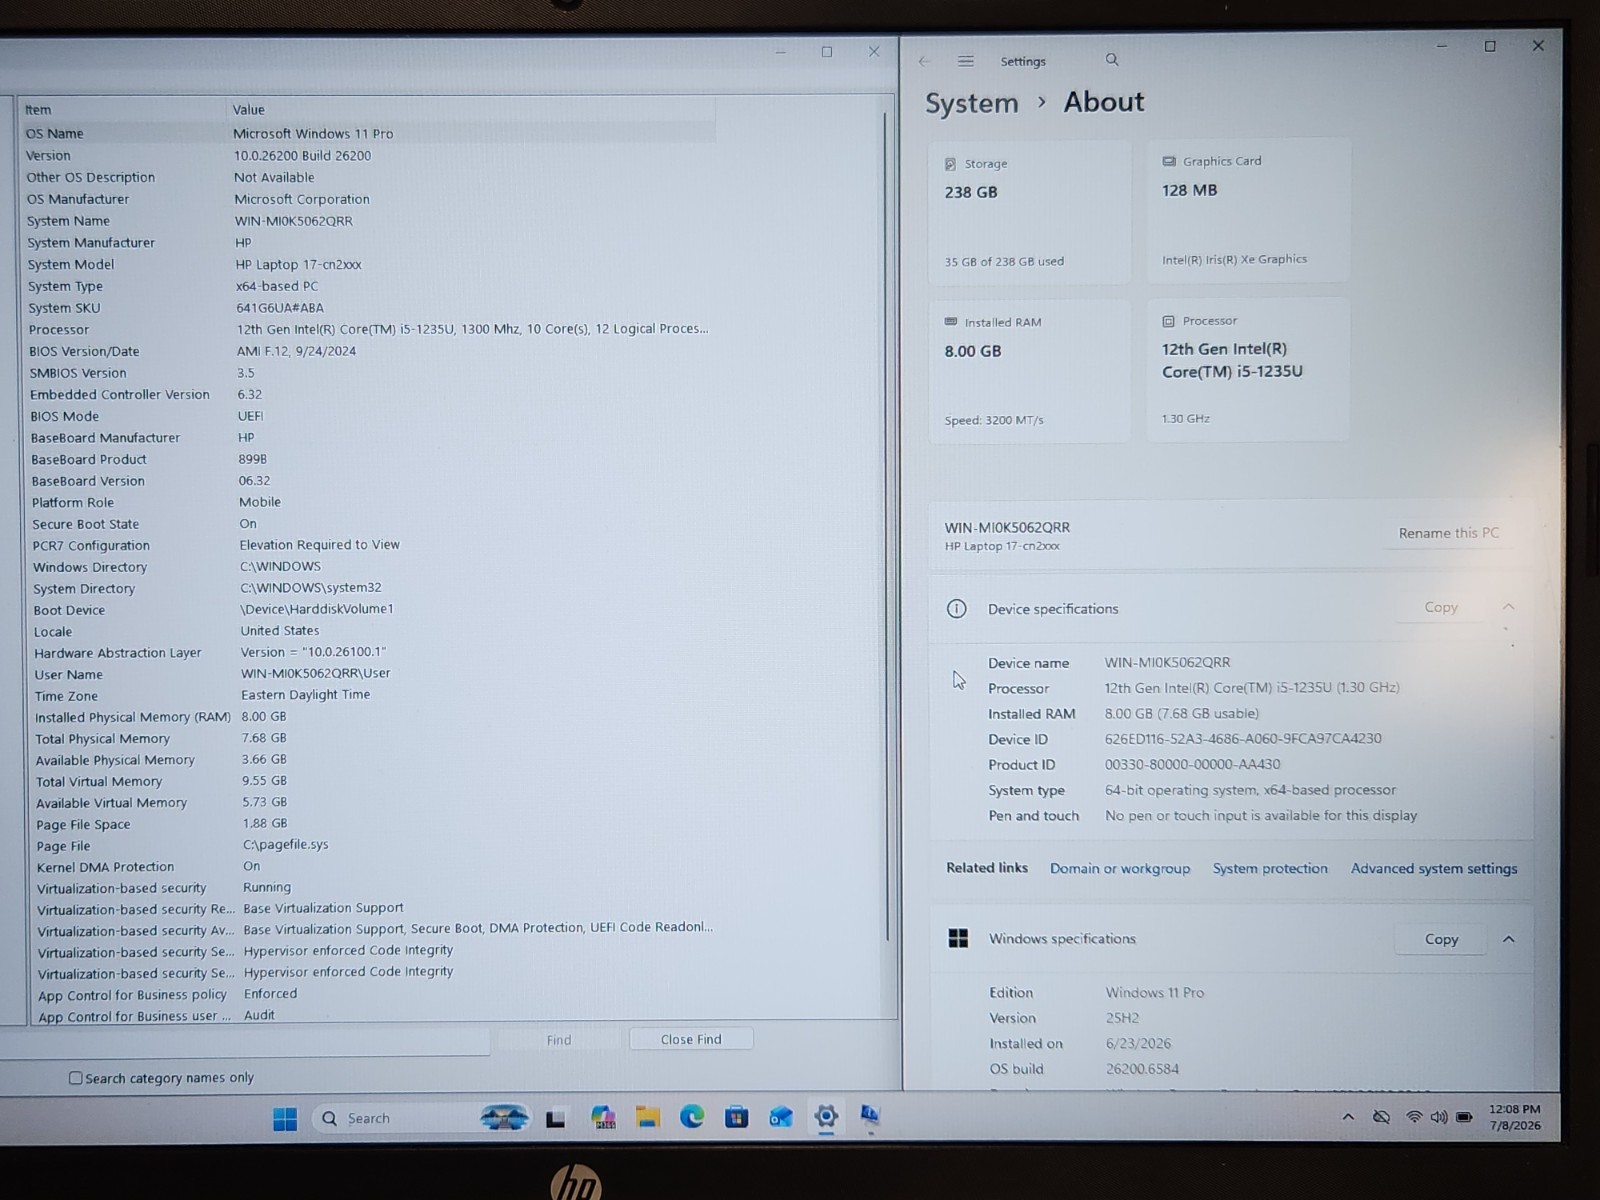Viewport: 1600px width, 1200px height.
Task: Launch File Explorer from the taskbar
Action: tap(648, 1117)
